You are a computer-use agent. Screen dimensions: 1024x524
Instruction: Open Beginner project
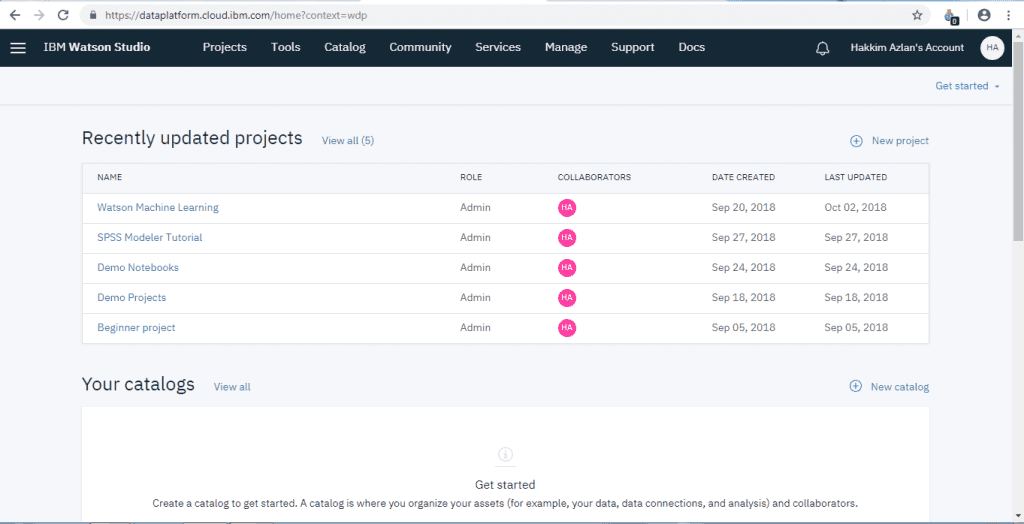136,328
